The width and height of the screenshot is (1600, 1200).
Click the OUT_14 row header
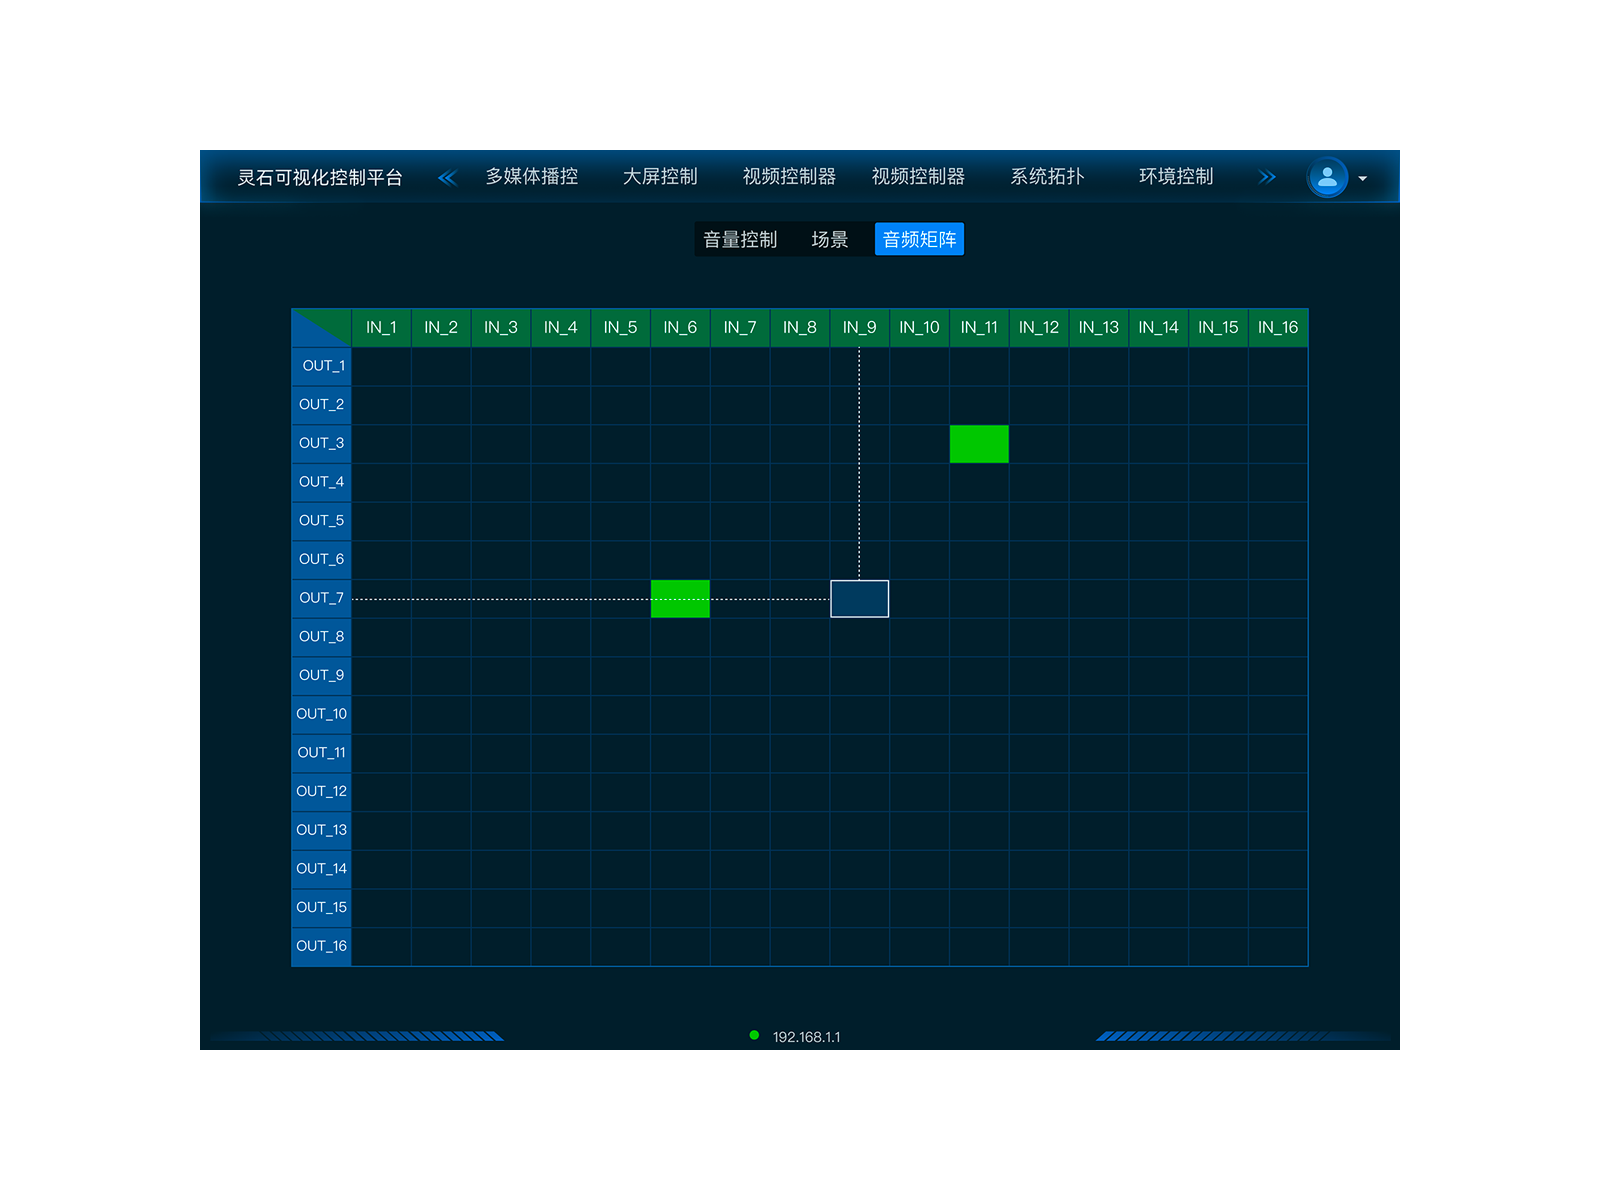point(322,869)
